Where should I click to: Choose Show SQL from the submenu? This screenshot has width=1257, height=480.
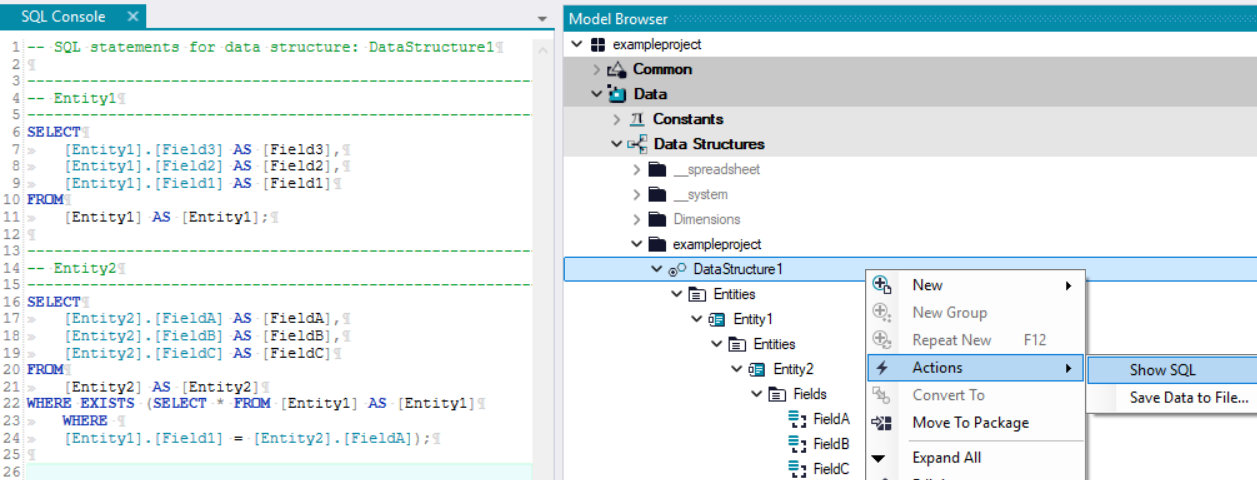[x=1162, y=370]
